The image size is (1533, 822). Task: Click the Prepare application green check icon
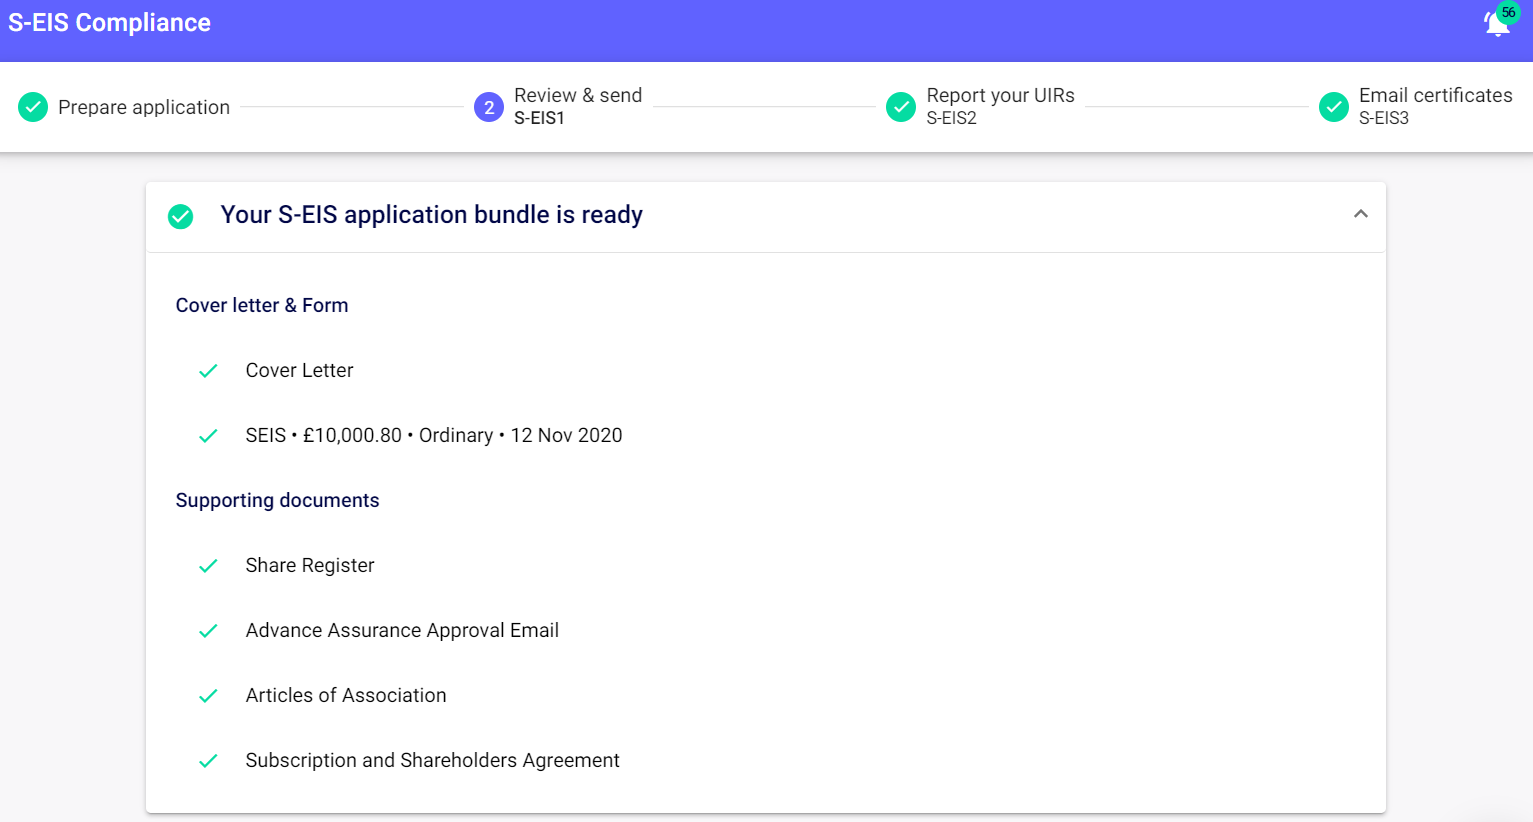[x=33, y=107]
